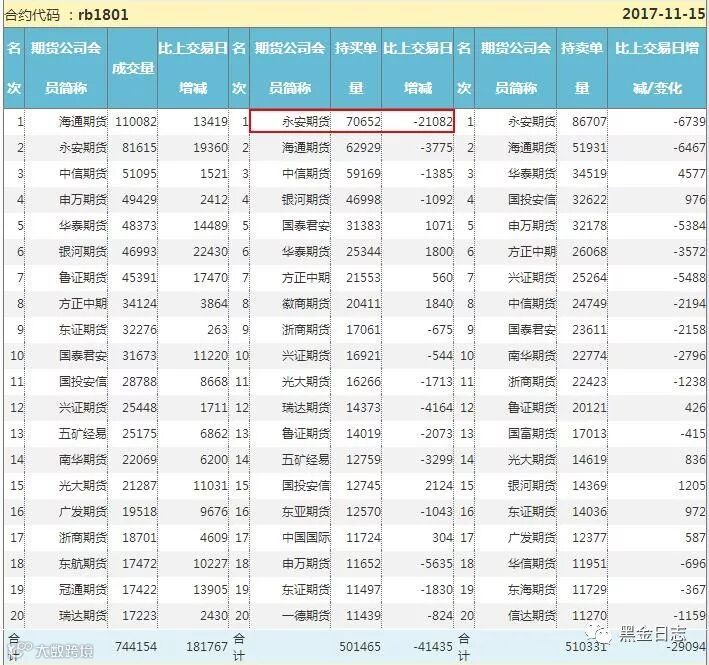
Task: Click volume value 32276
Action: point(139,330)
